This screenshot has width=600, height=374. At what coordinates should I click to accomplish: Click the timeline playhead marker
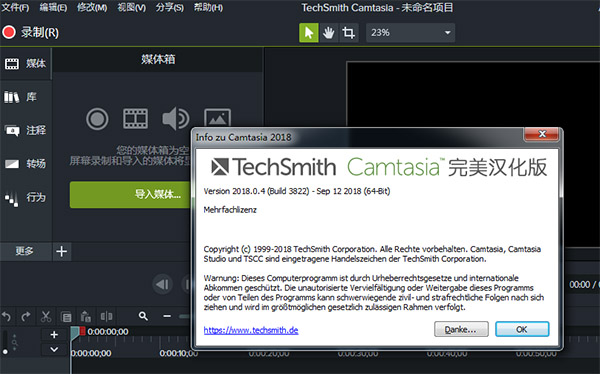pos(75,333)
